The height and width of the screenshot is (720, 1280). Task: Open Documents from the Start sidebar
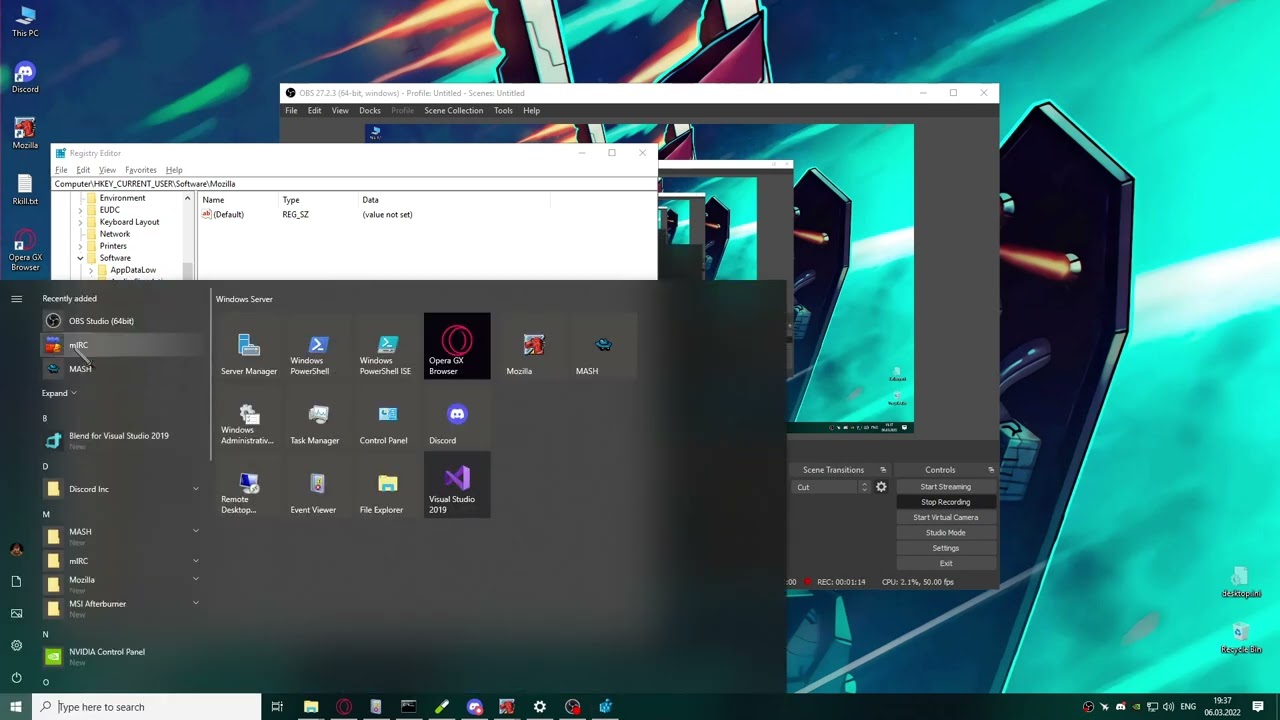(16, 581)
